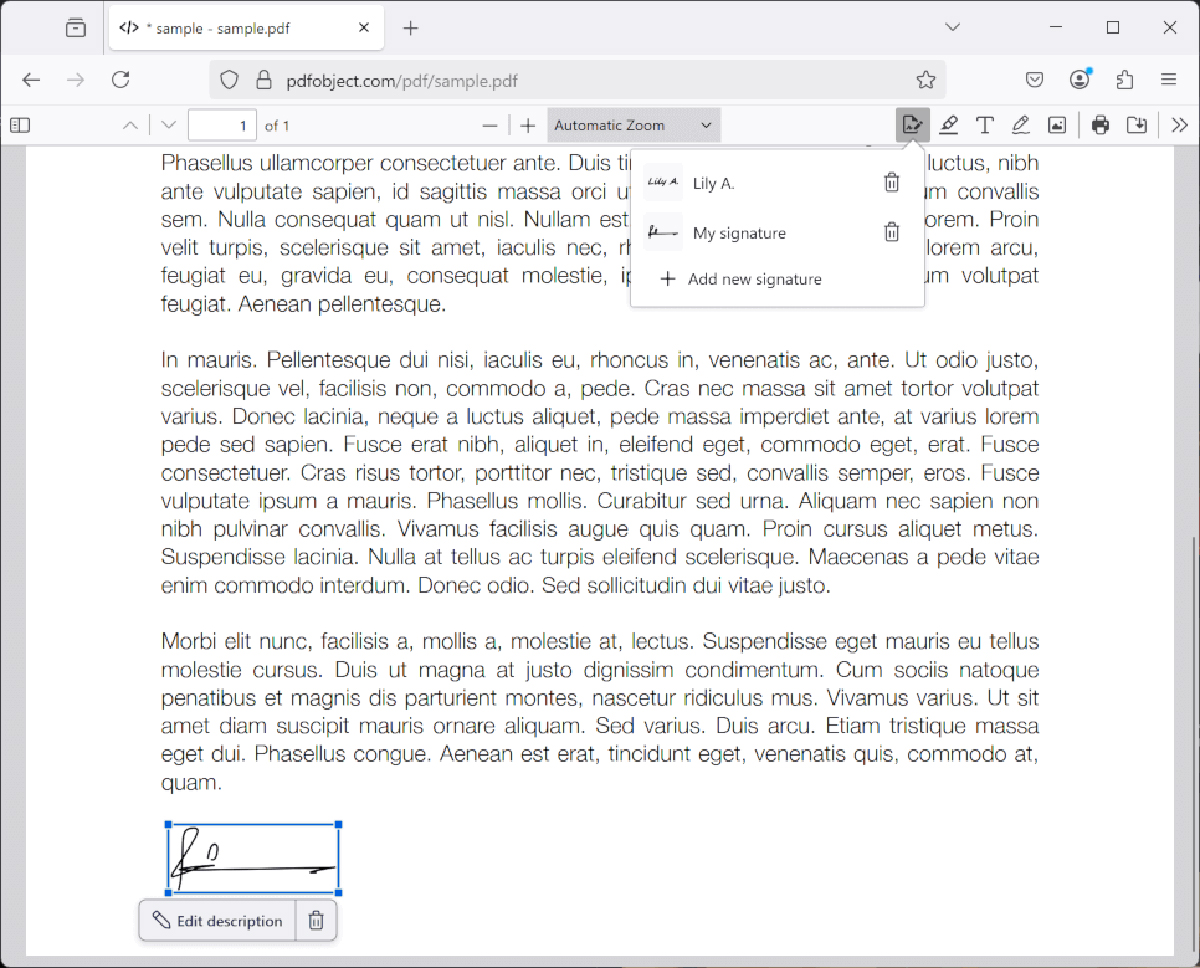Open the Firefox application menu

(1169, 79)
